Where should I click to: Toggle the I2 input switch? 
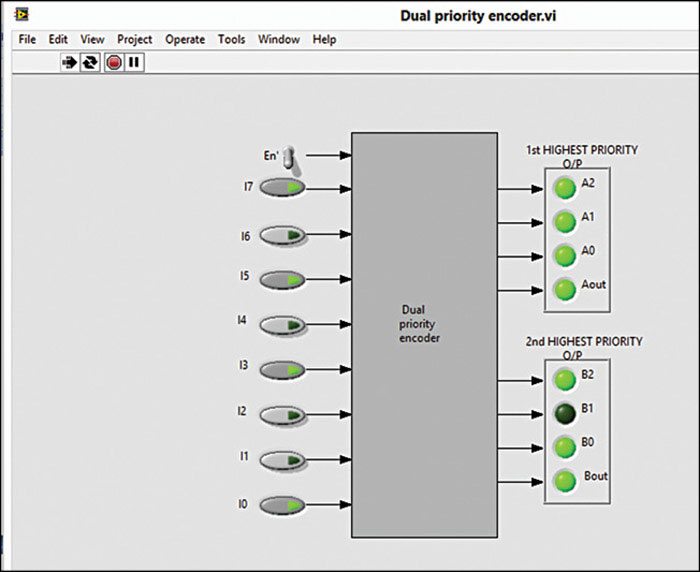(283, 414)
